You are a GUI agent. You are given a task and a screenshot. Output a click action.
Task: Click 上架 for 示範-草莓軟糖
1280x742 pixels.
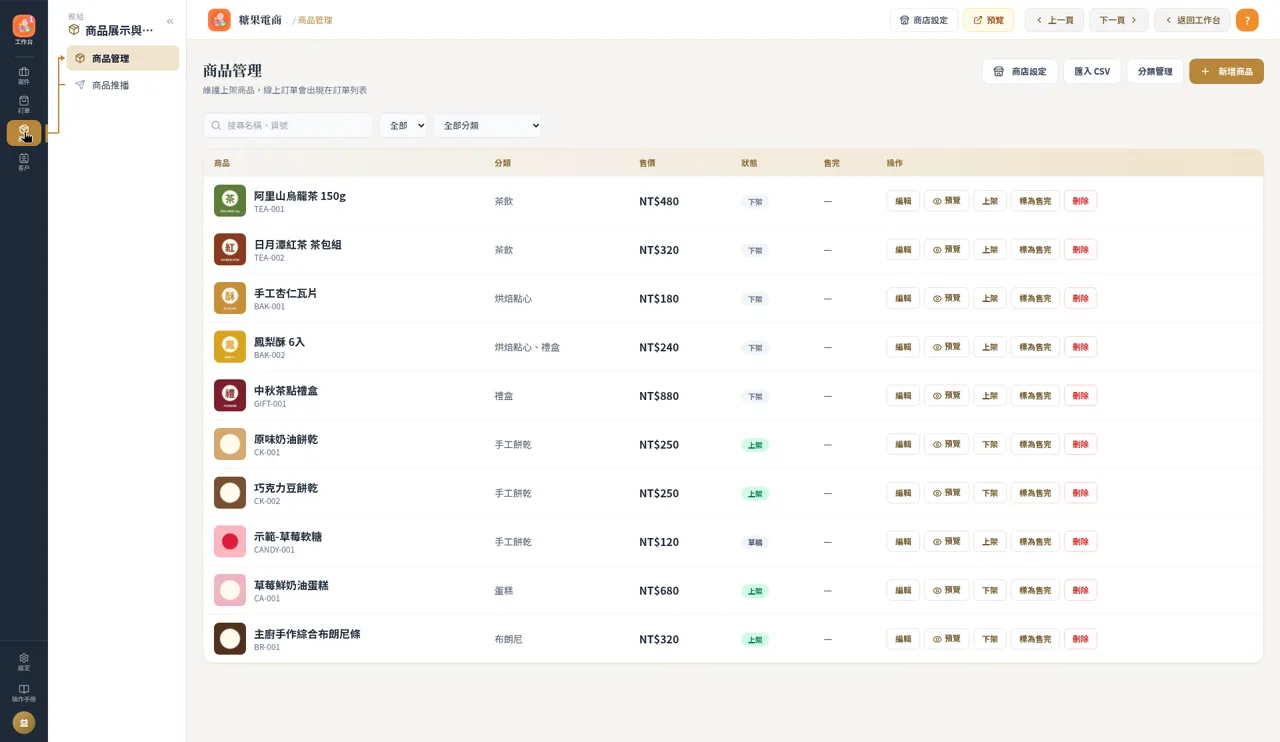[x=990, y=541]
